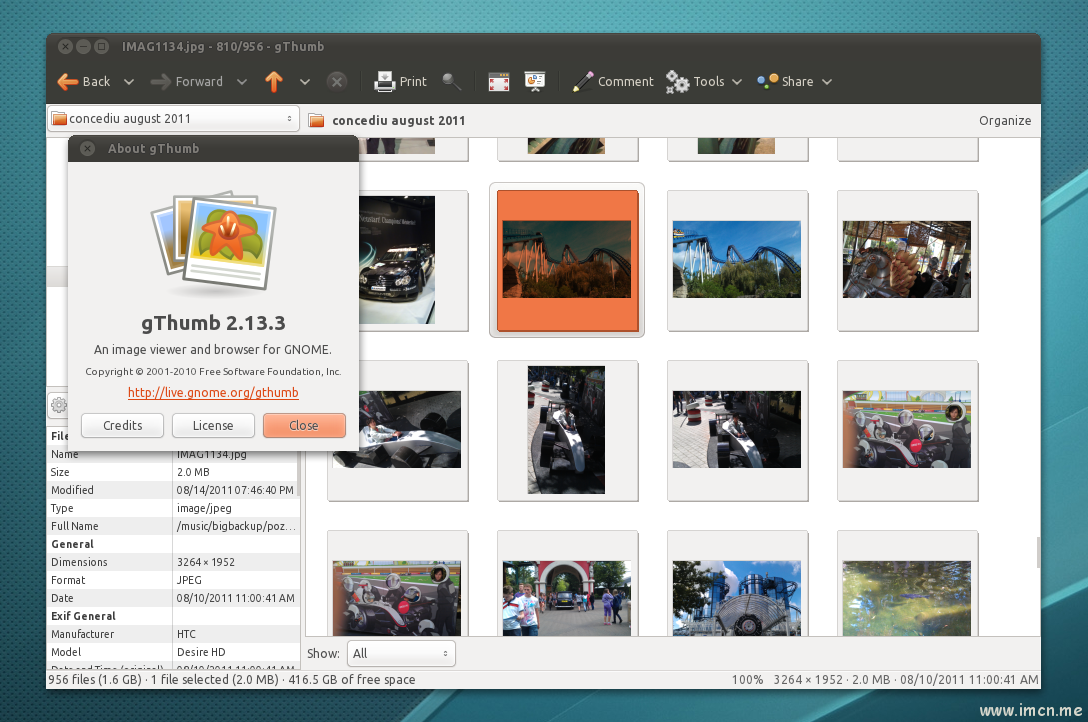Click the magnifier find icon

[452, 82]
